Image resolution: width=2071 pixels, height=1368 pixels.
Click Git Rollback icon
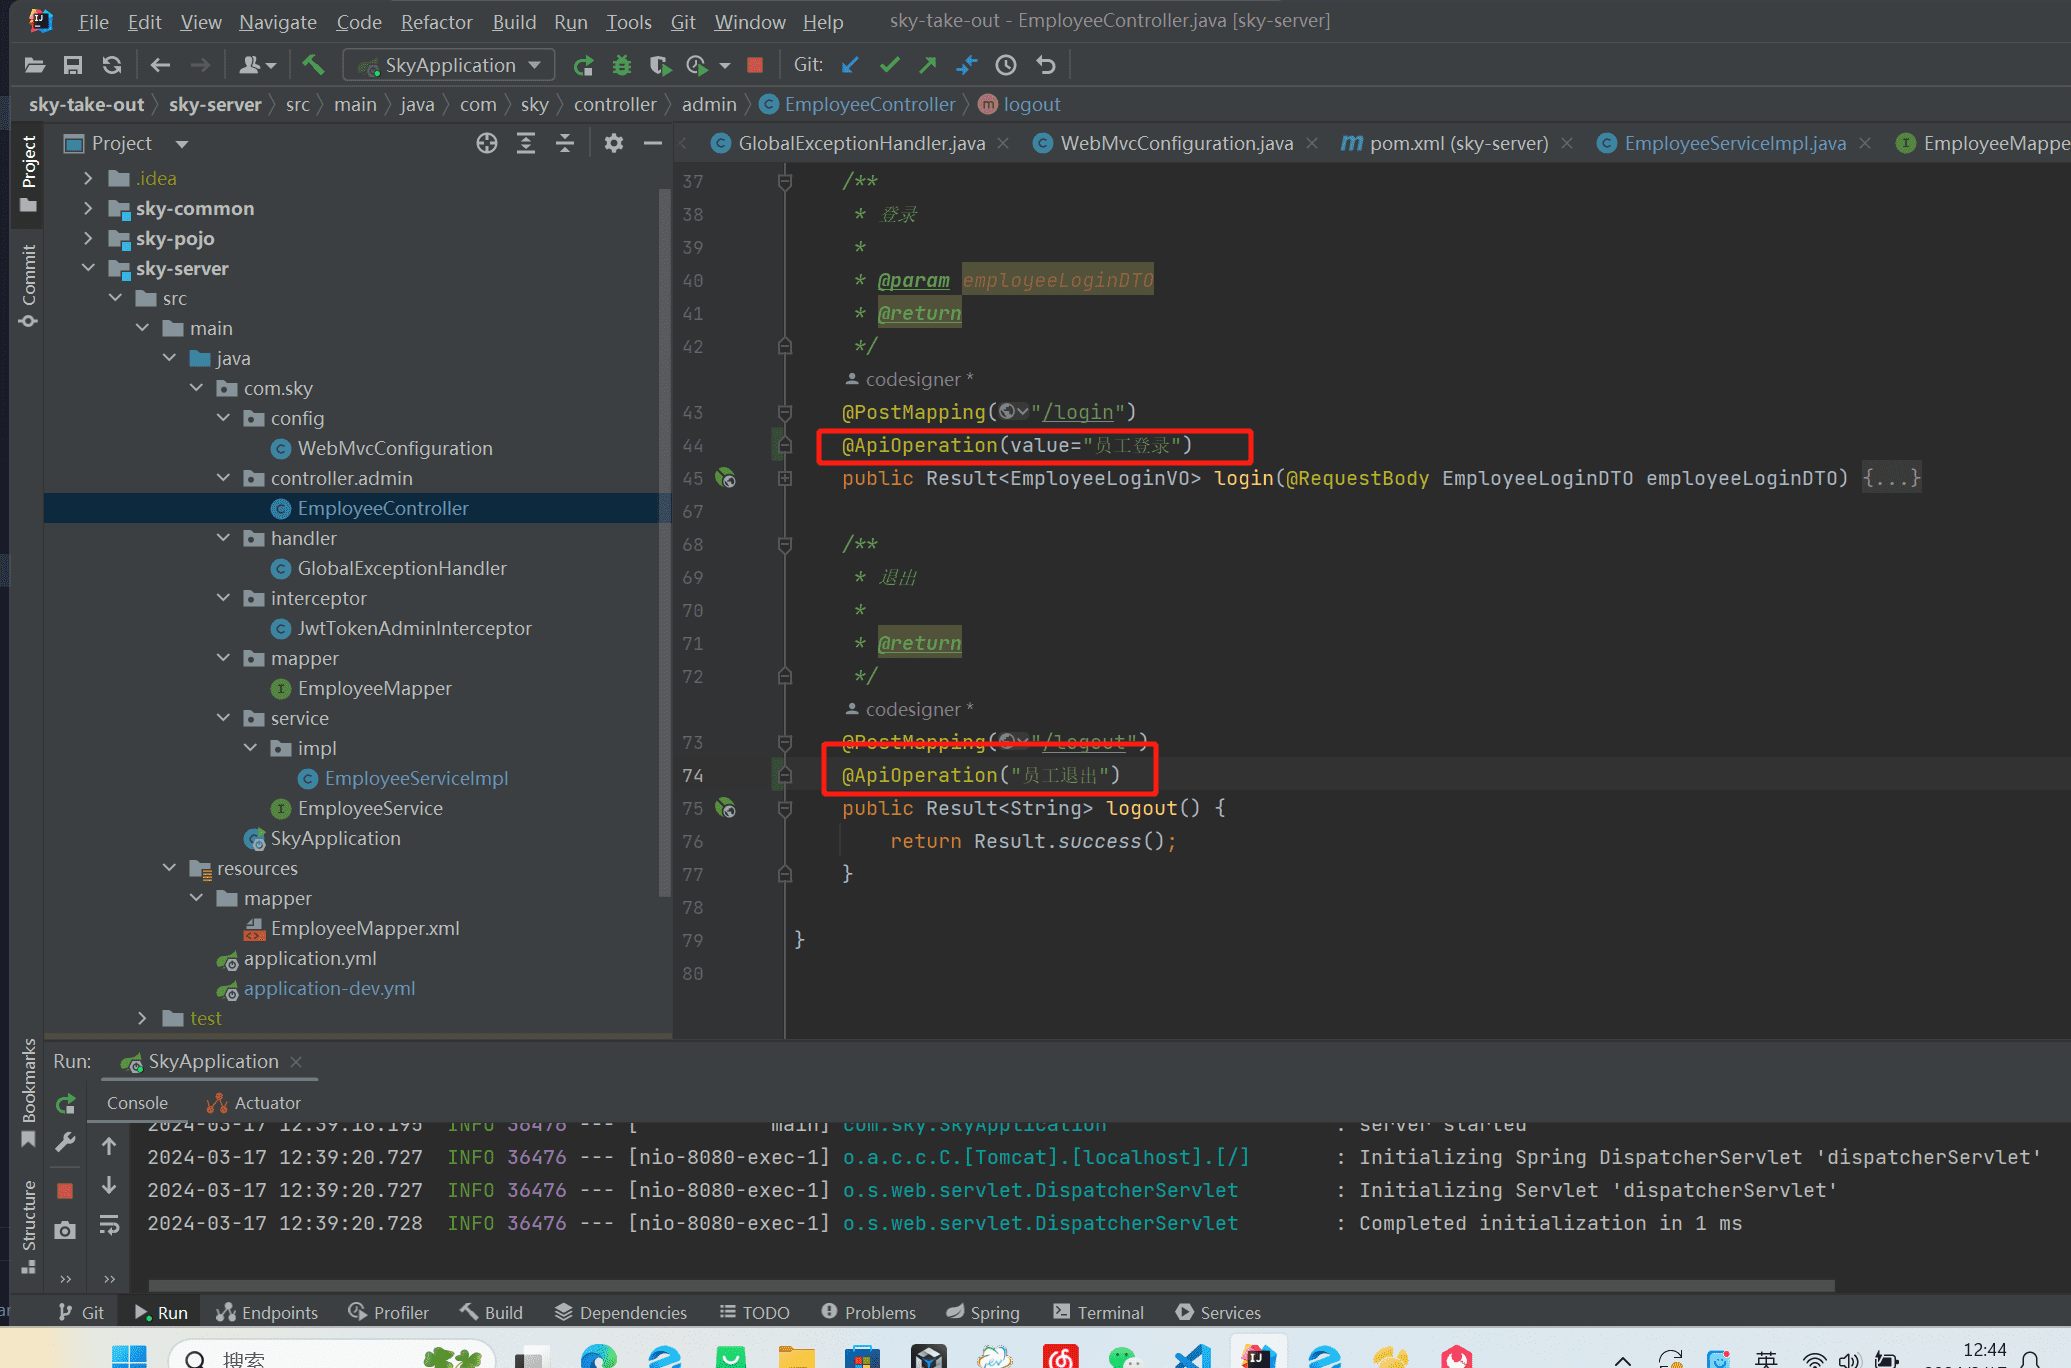coord(1046,66)
